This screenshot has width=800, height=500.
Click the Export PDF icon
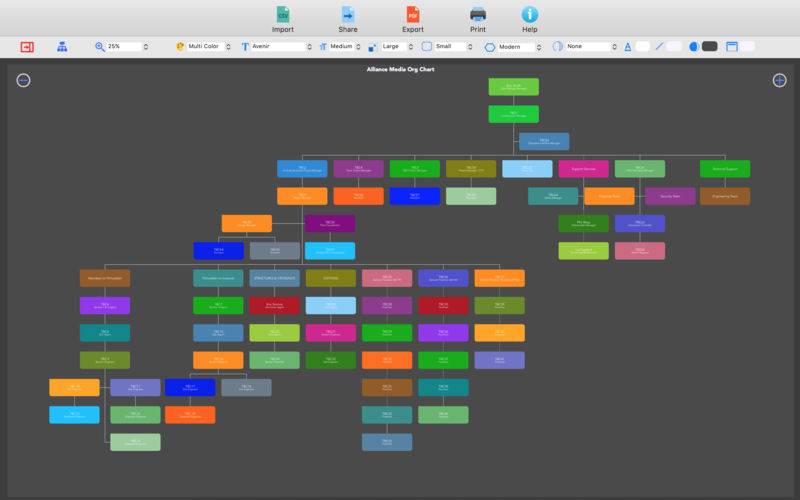(413, 14)
